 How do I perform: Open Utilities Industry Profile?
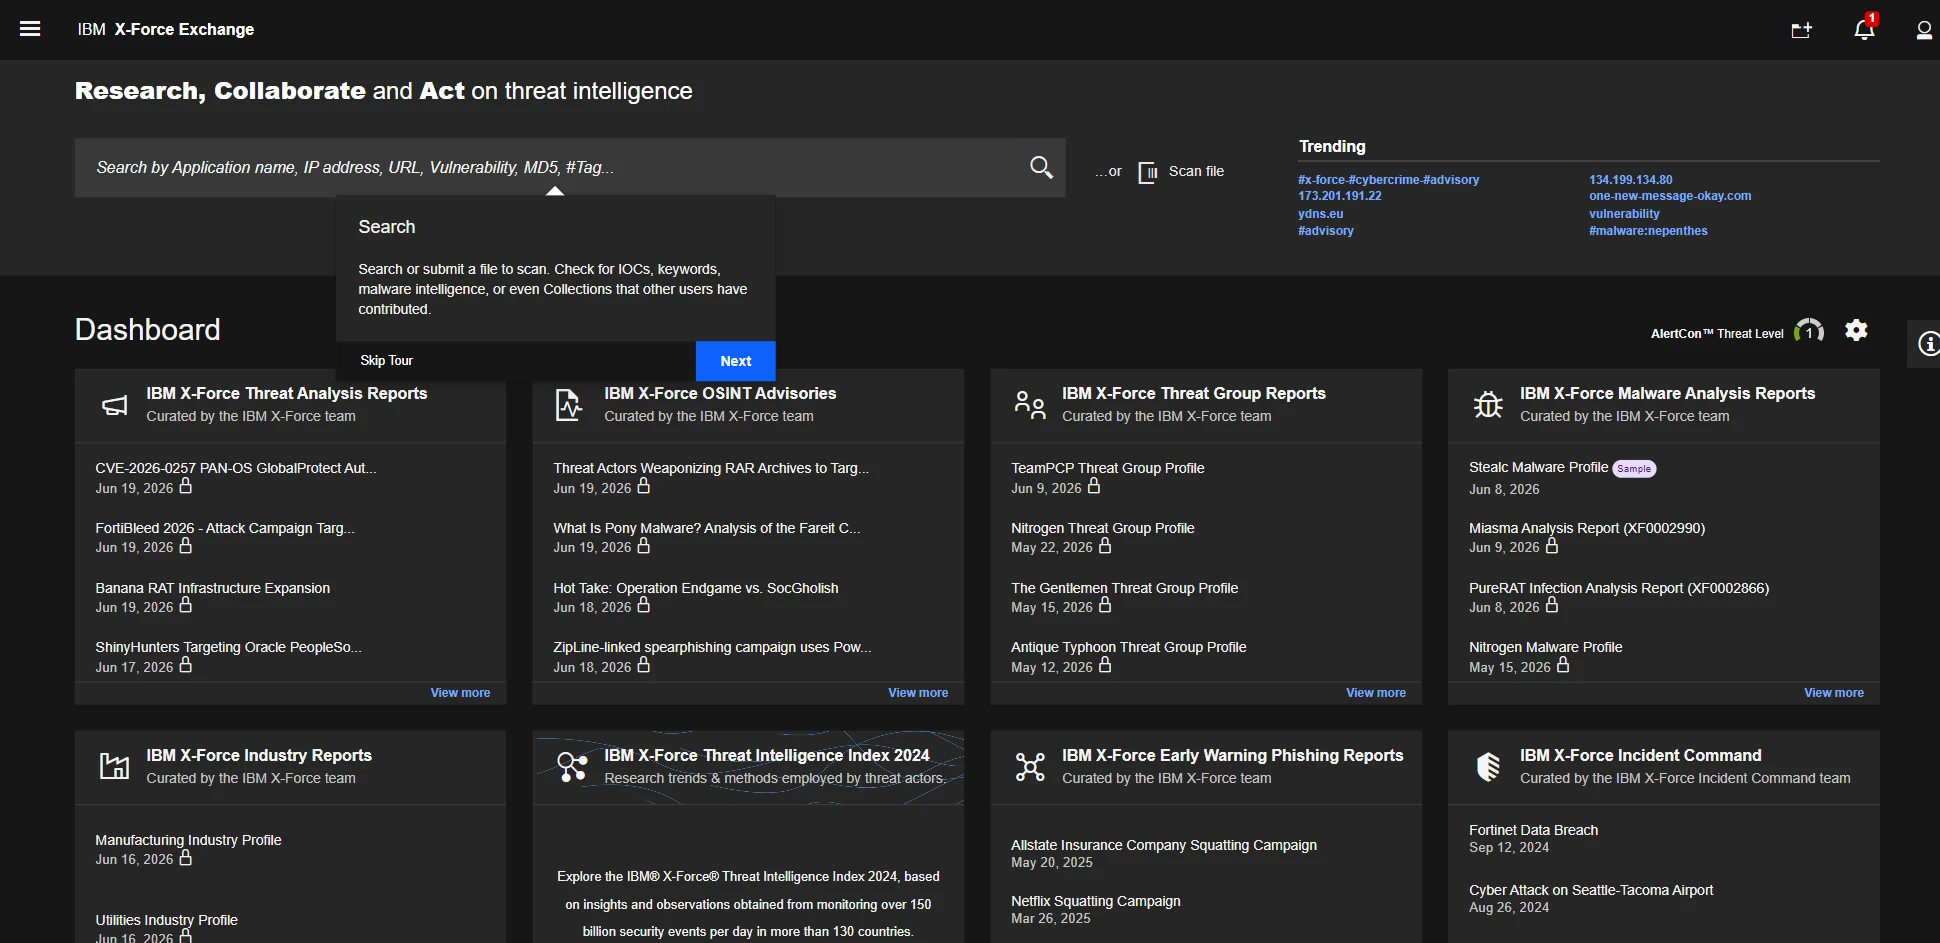(x=166, y=920)
